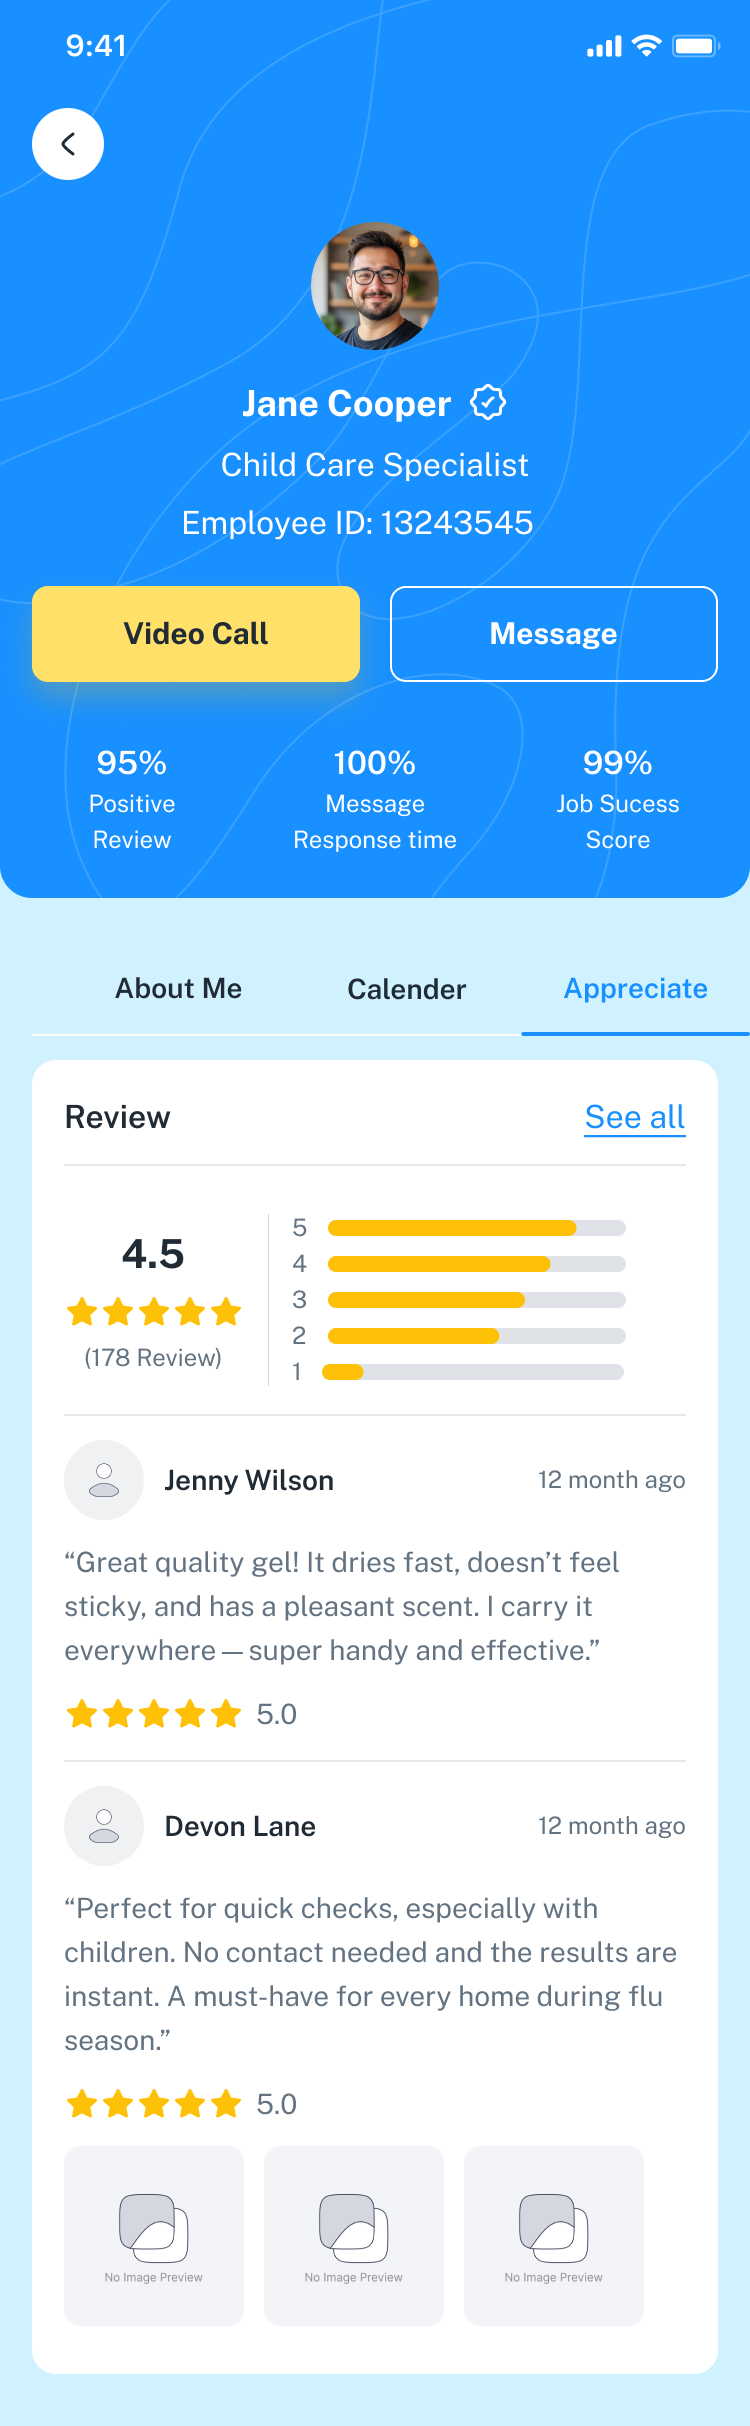Tap the battery status icon
750x2426 pixels.
click(696, 46)
